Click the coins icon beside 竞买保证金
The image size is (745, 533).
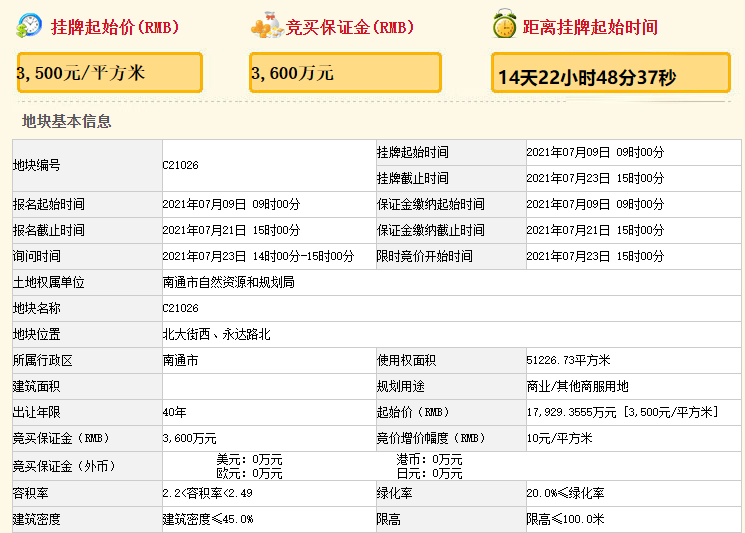pyautogui.click(x=267, y=26)
